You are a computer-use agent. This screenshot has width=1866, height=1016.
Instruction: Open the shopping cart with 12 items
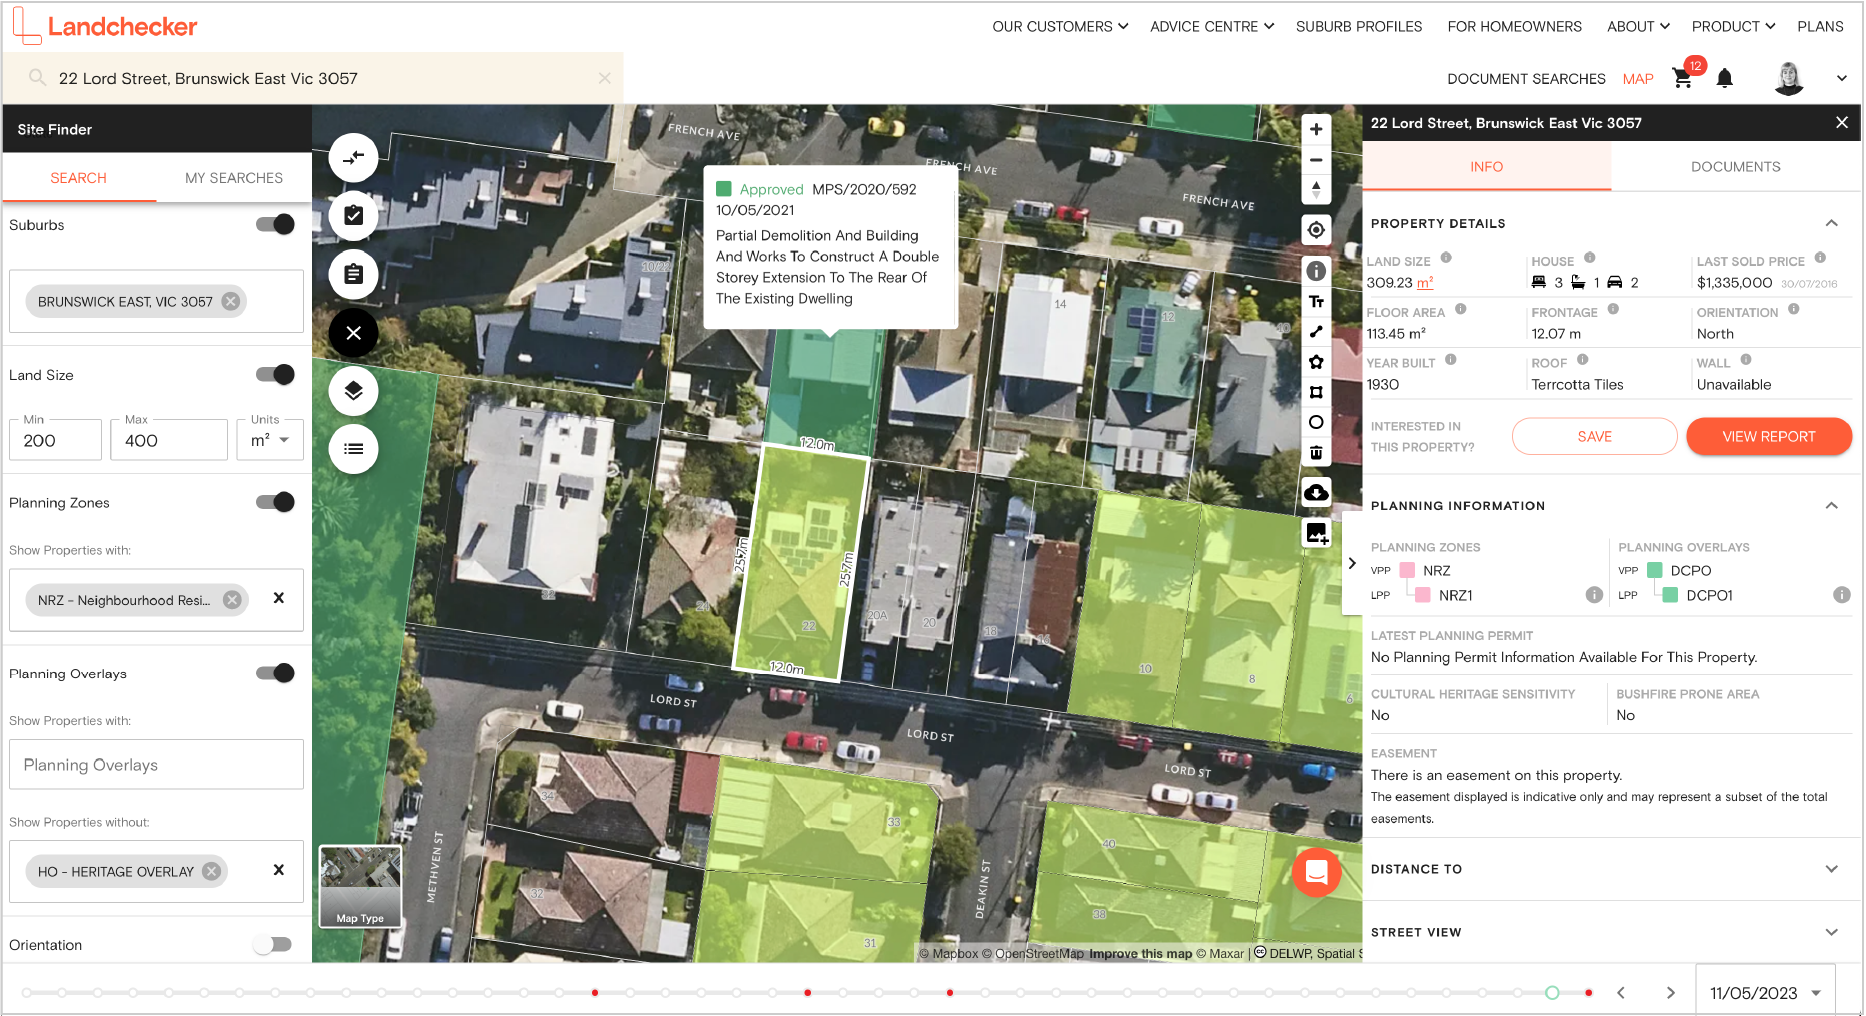[x=1683, y=79]
